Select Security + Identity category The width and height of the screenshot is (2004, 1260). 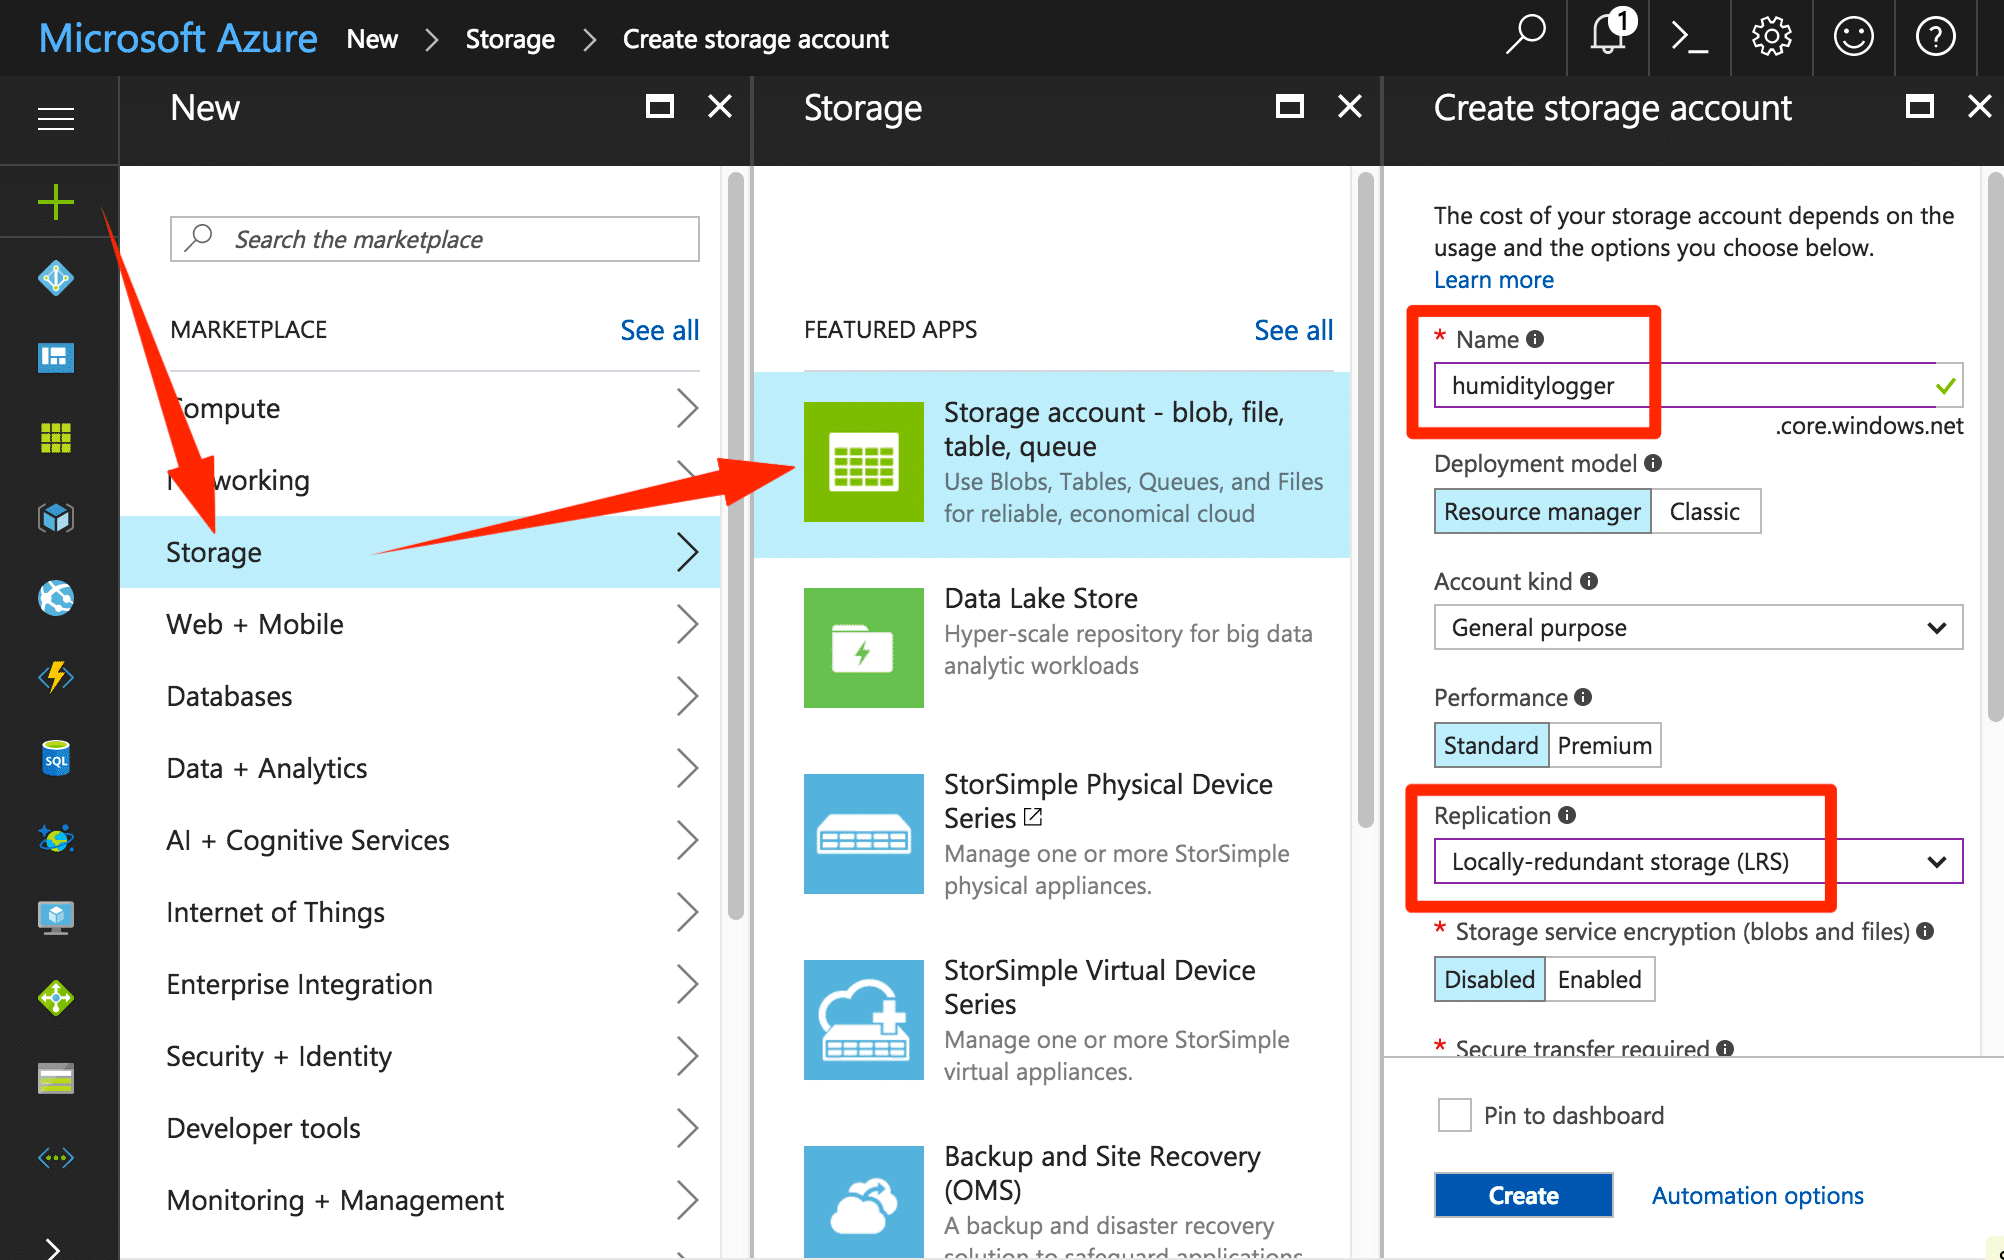click(420, 1056)
